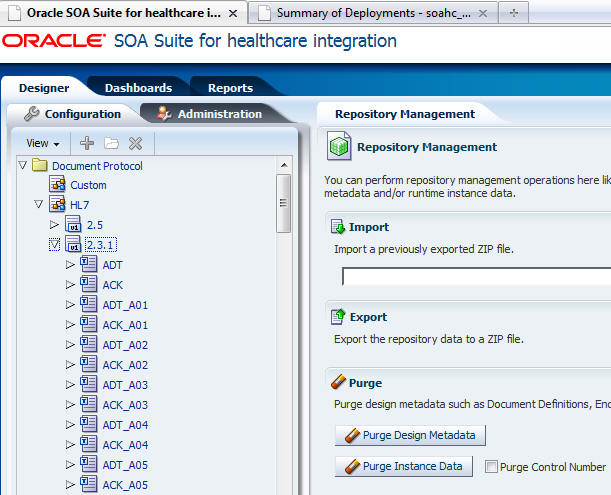611x495 pixels.
Task: Click the ADT_A02 document icon
Action: [x=89, y=344]
